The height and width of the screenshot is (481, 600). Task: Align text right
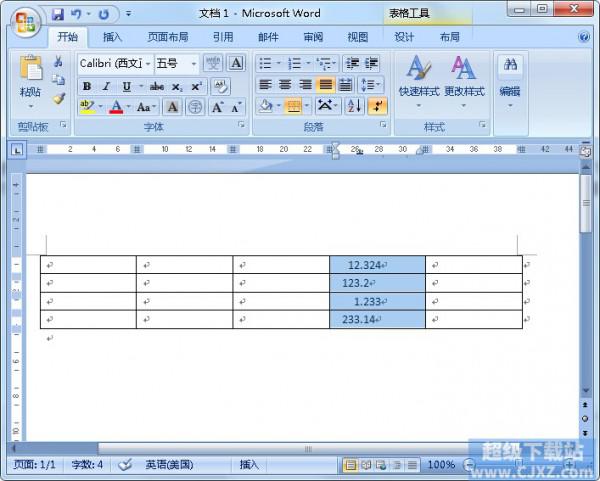pyautogui.click(x=305, y=85)
